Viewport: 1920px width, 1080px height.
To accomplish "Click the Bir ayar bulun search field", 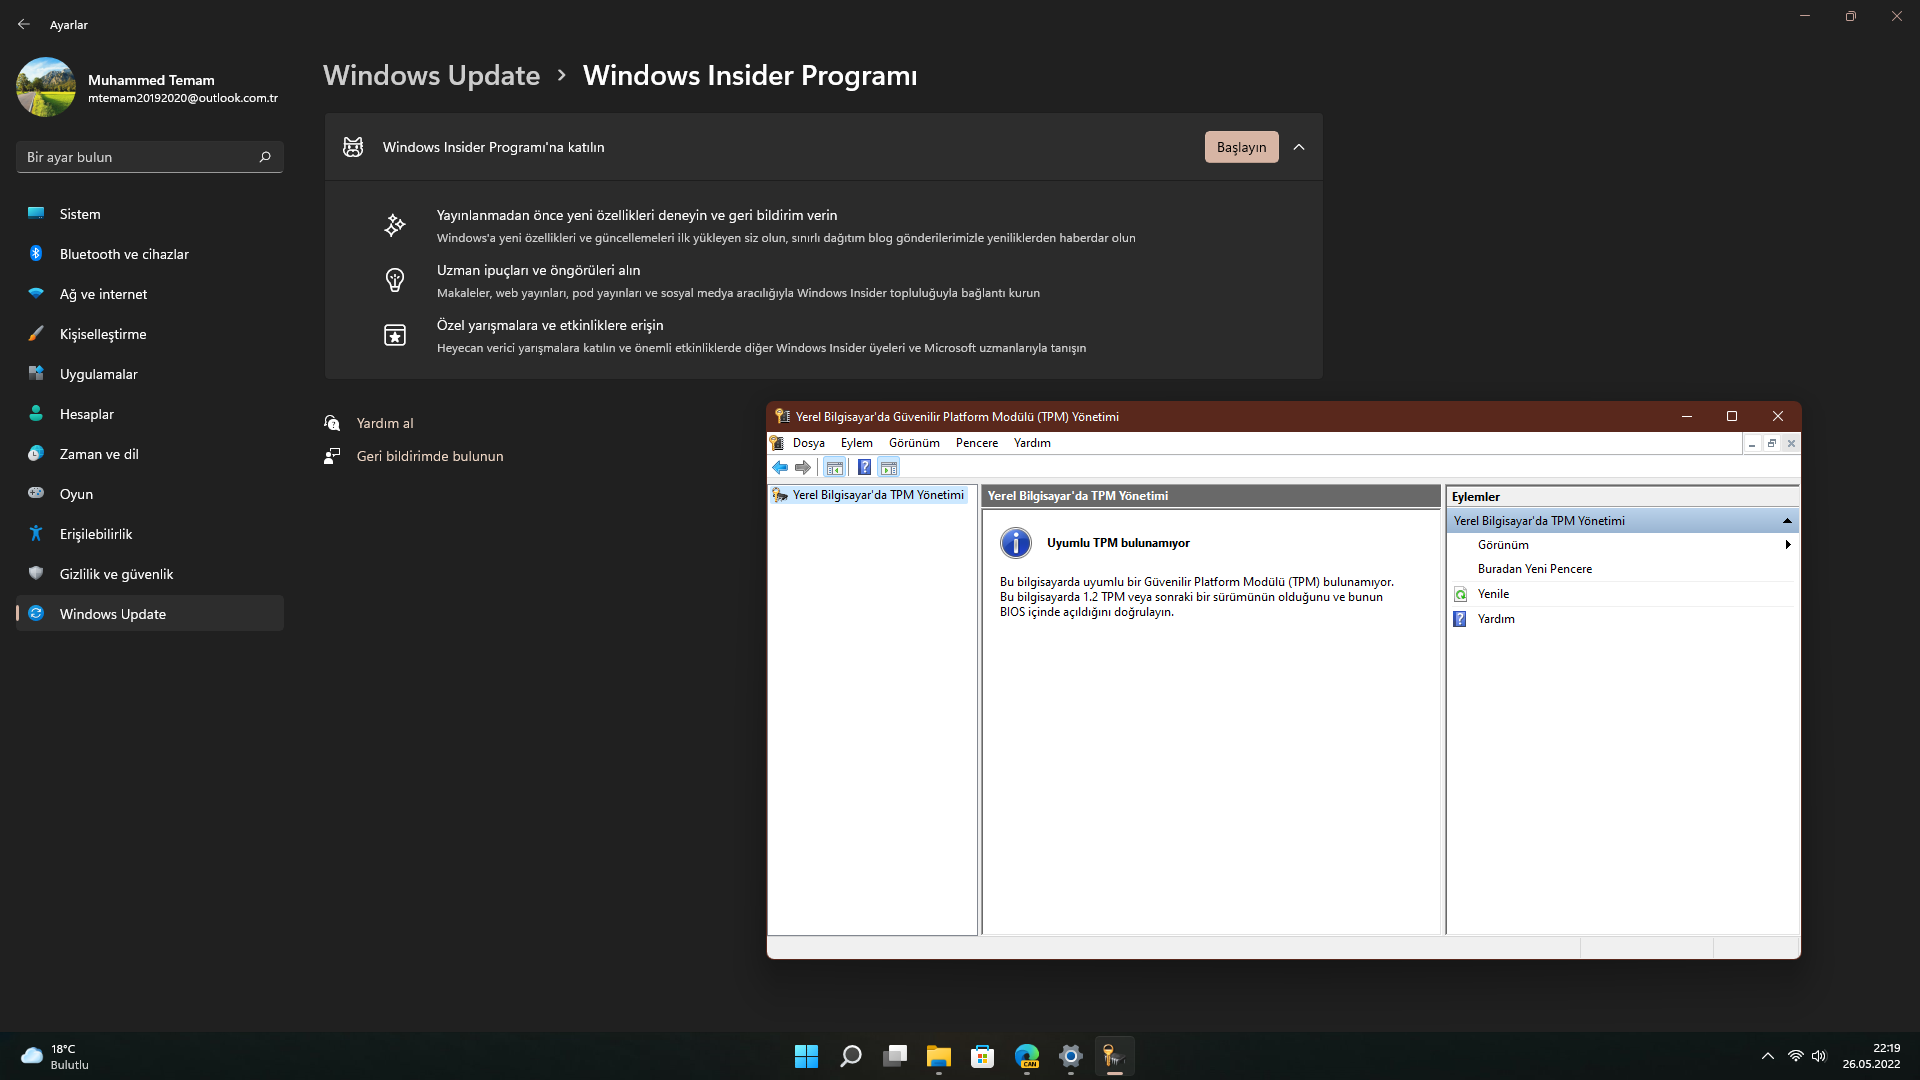I will 140,157.
